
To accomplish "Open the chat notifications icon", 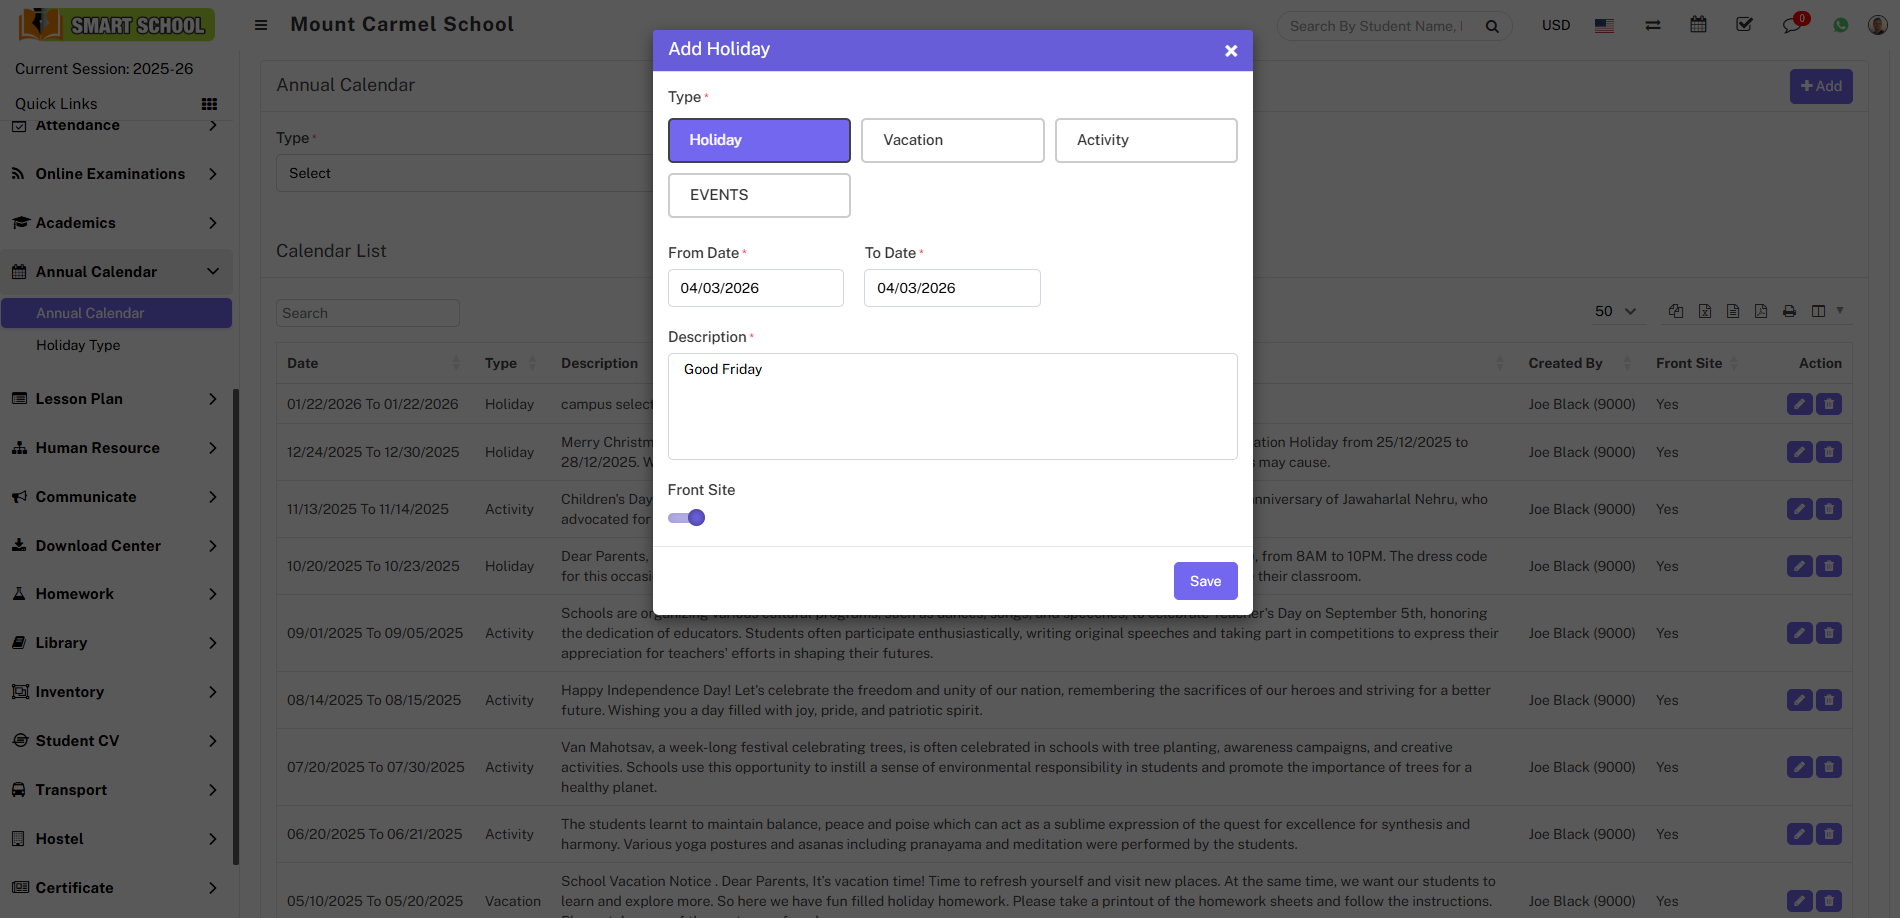I will (1791, 25).
